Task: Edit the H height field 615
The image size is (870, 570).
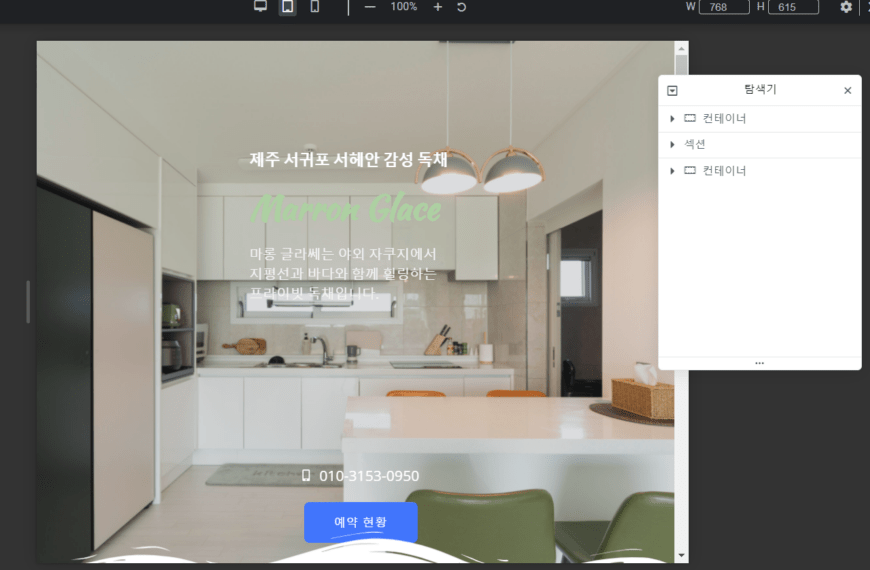Action: coord(793,7)
